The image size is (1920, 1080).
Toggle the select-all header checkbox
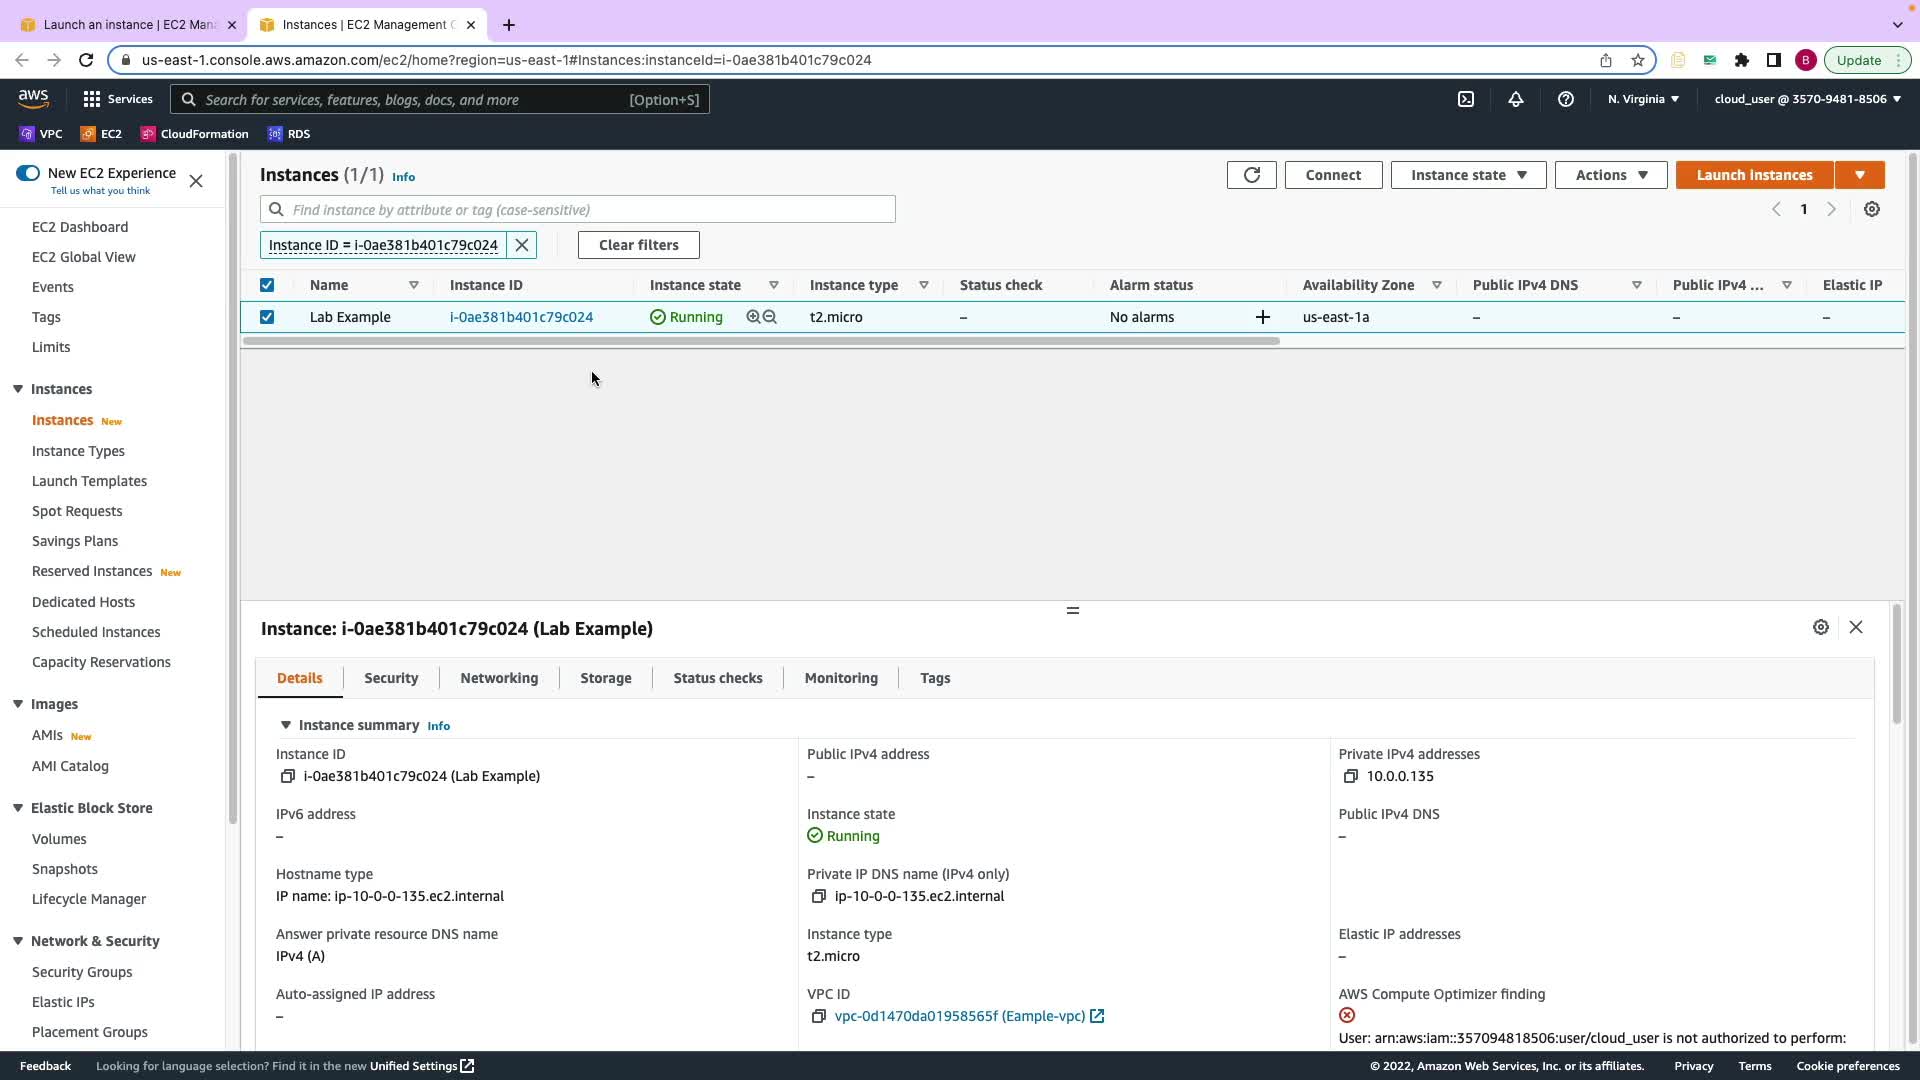(x=267, y=285)
